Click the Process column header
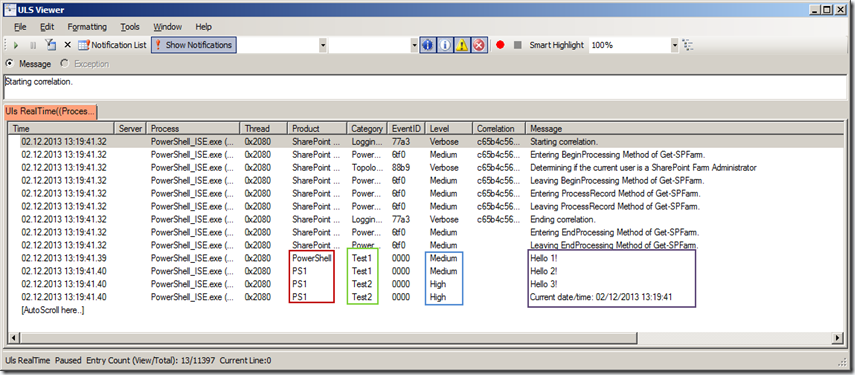The image size is (855, 375). coord(194,129)
